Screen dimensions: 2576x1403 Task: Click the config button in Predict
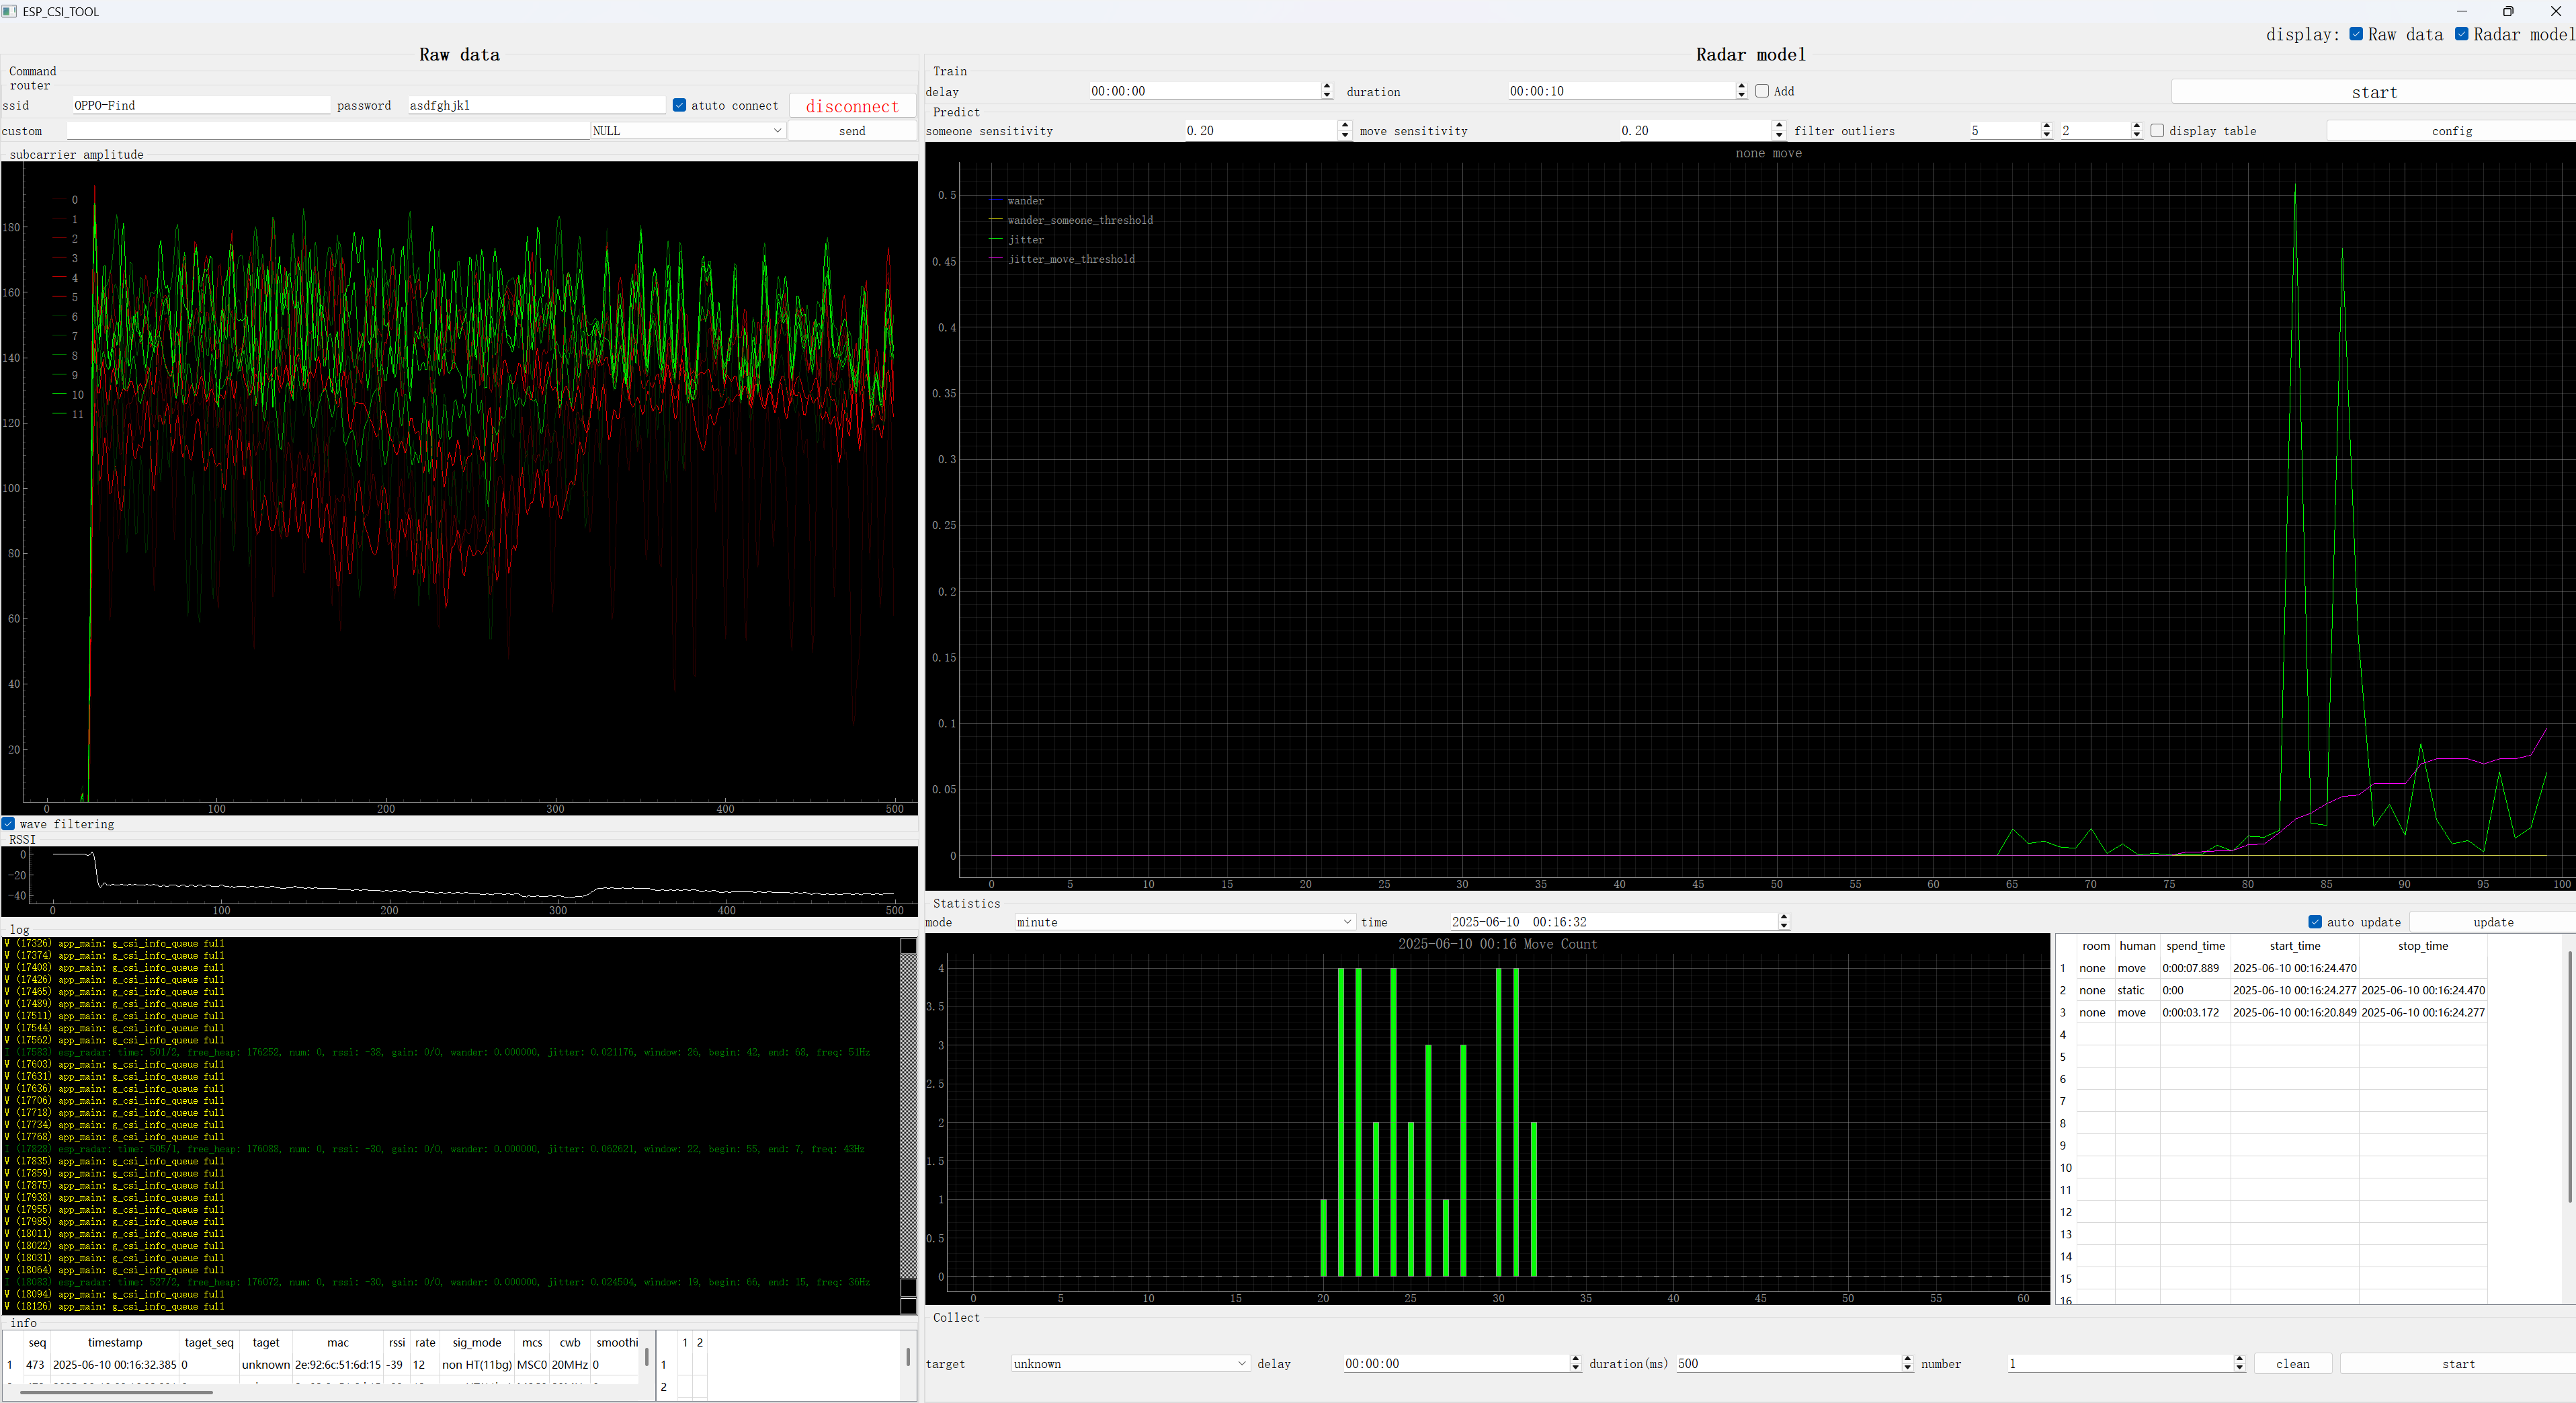pyautogui.click(x=2451, y=131)
